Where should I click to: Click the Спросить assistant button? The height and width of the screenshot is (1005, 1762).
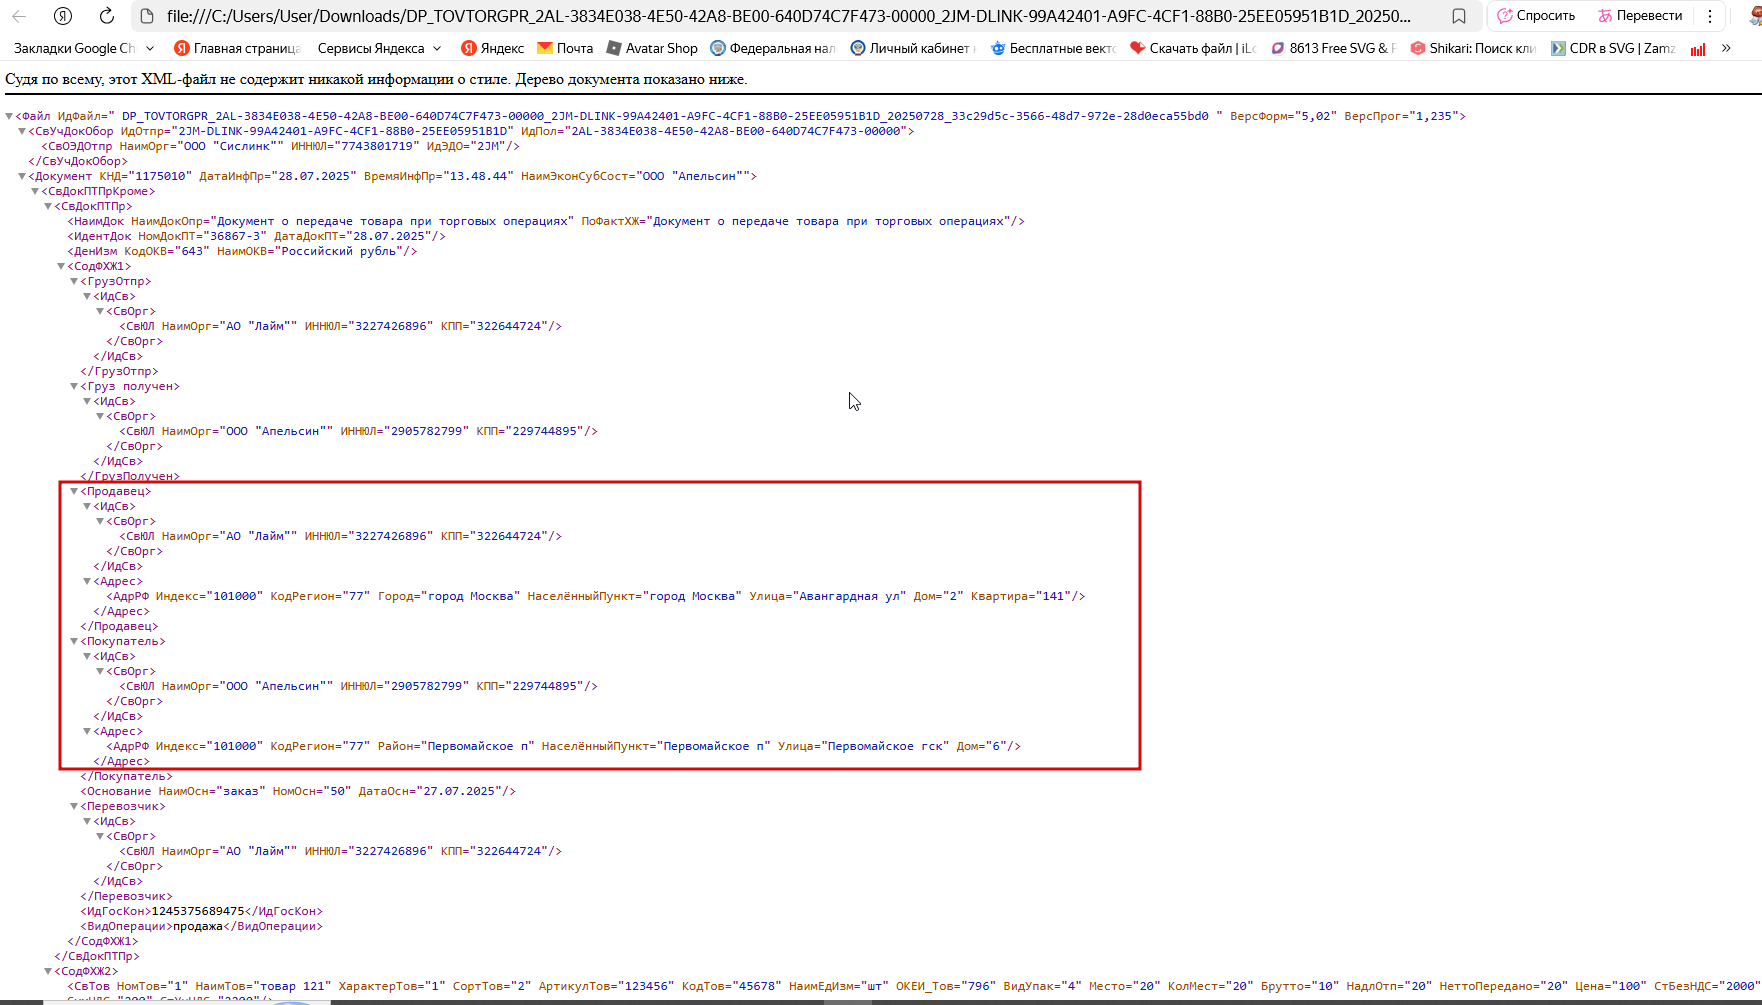point(1536,16)
